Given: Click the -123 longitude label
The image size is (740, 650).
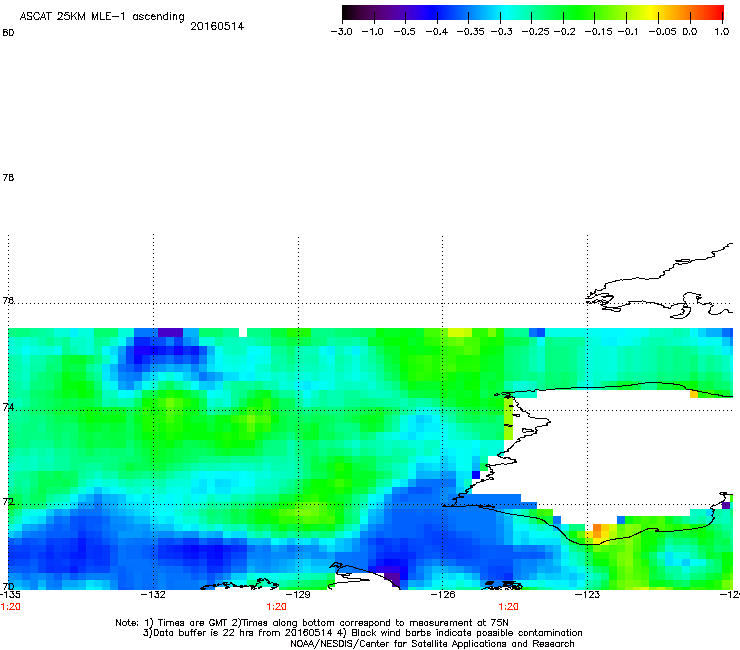Looking at the screenshot, I should [587, 595].
